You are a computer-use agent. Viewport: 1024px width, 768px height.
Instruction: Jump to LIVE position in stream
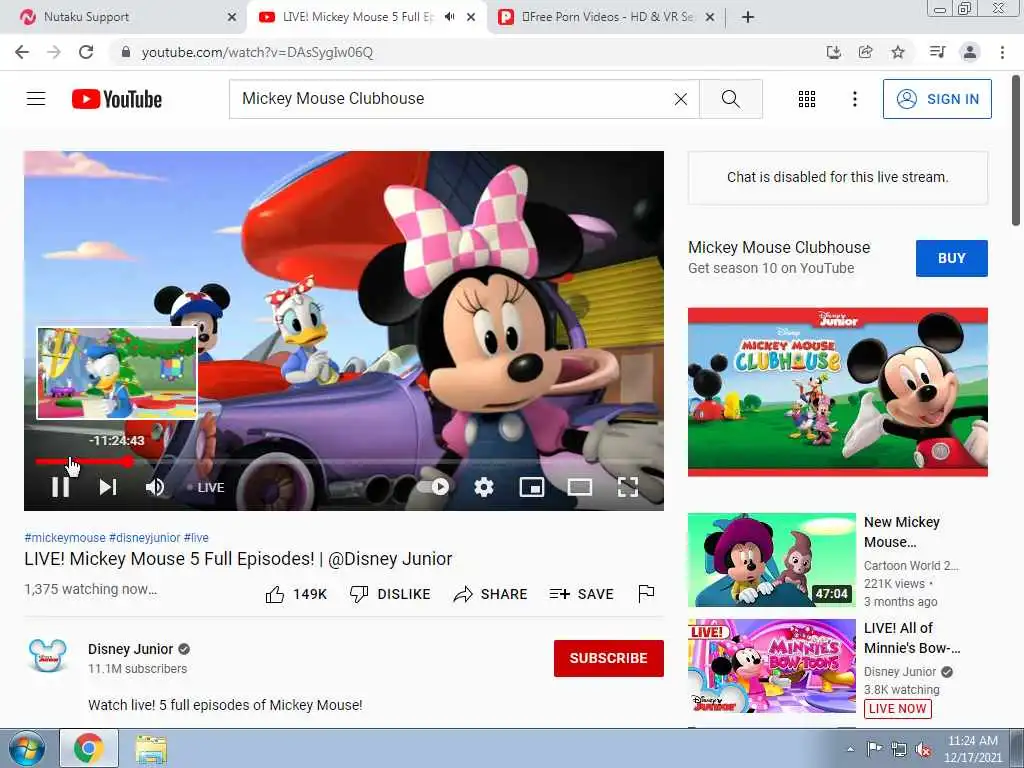206,488
